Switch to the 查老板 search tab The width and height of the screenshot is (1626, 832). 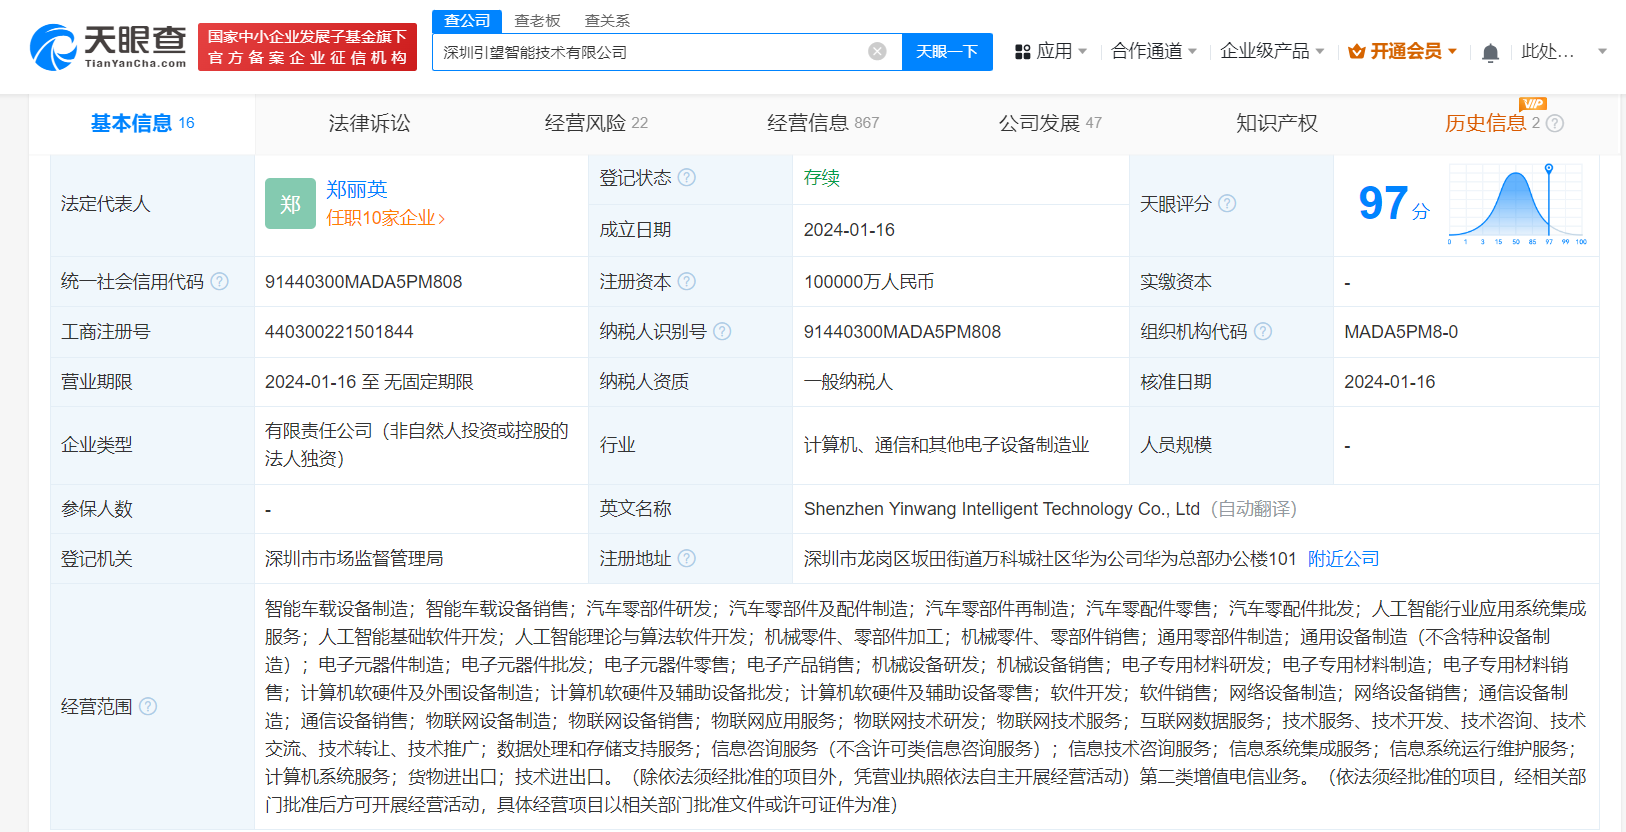537,21
